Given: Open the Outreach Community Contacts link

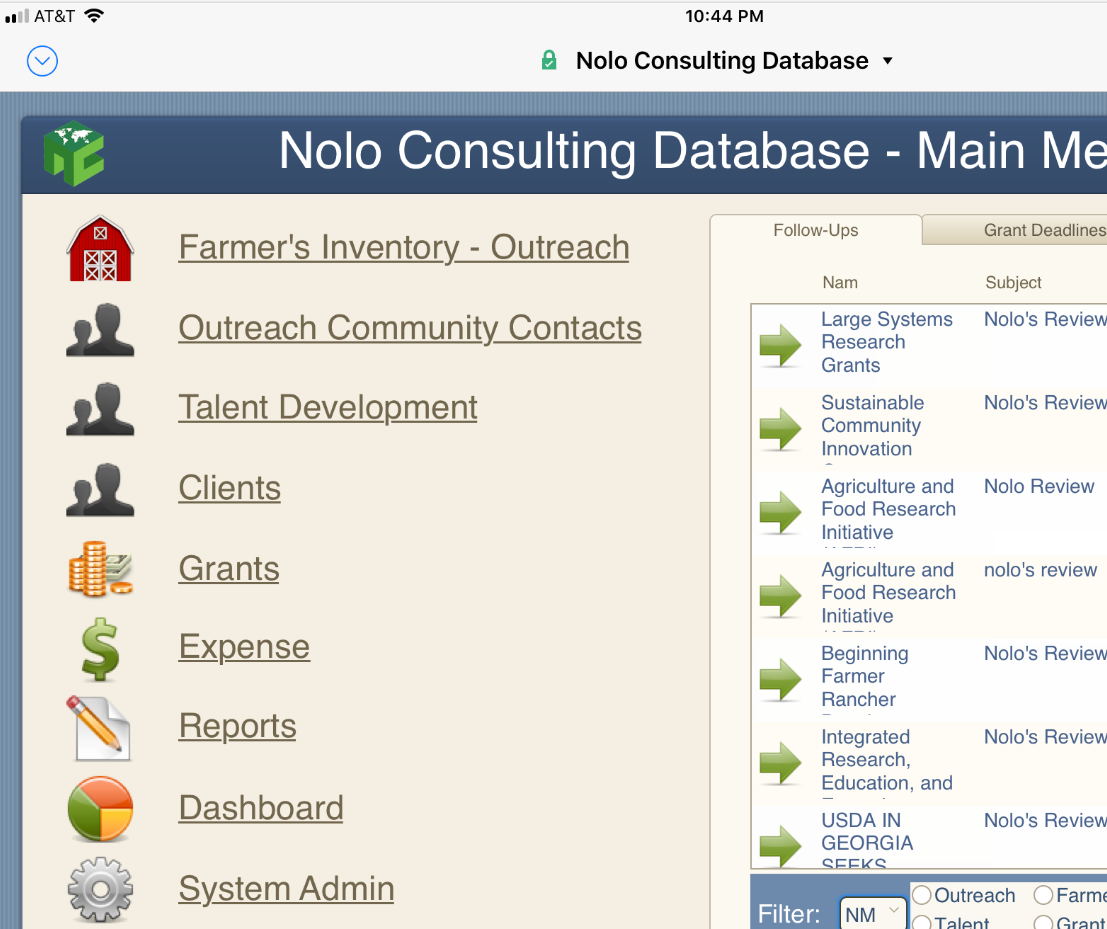Looking at the screenshot, I should (410, 328).
